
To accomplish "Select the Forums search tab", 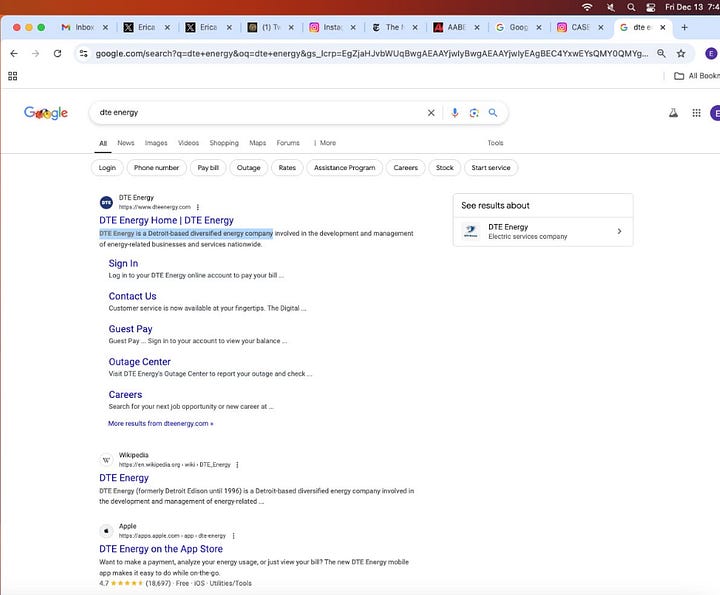I will click(x=288, y=143).
